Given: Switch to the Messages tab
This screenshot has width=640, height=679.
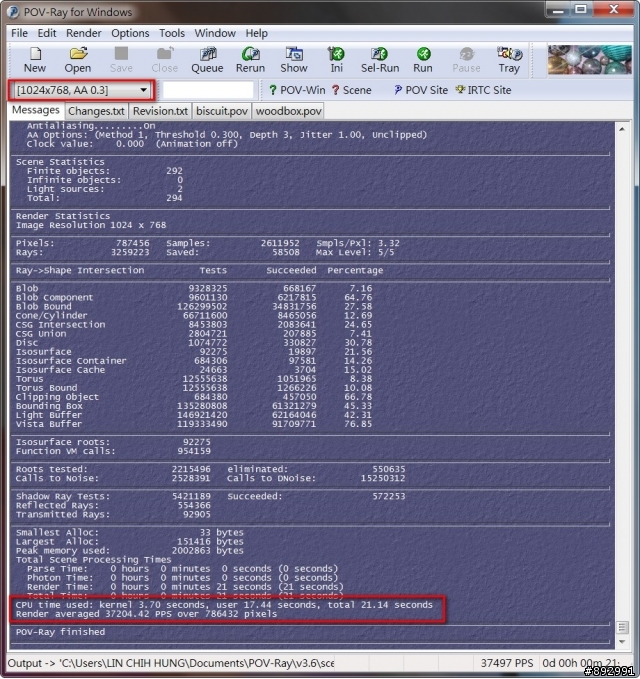Looking at the screenshot, I should click(36, 110).
